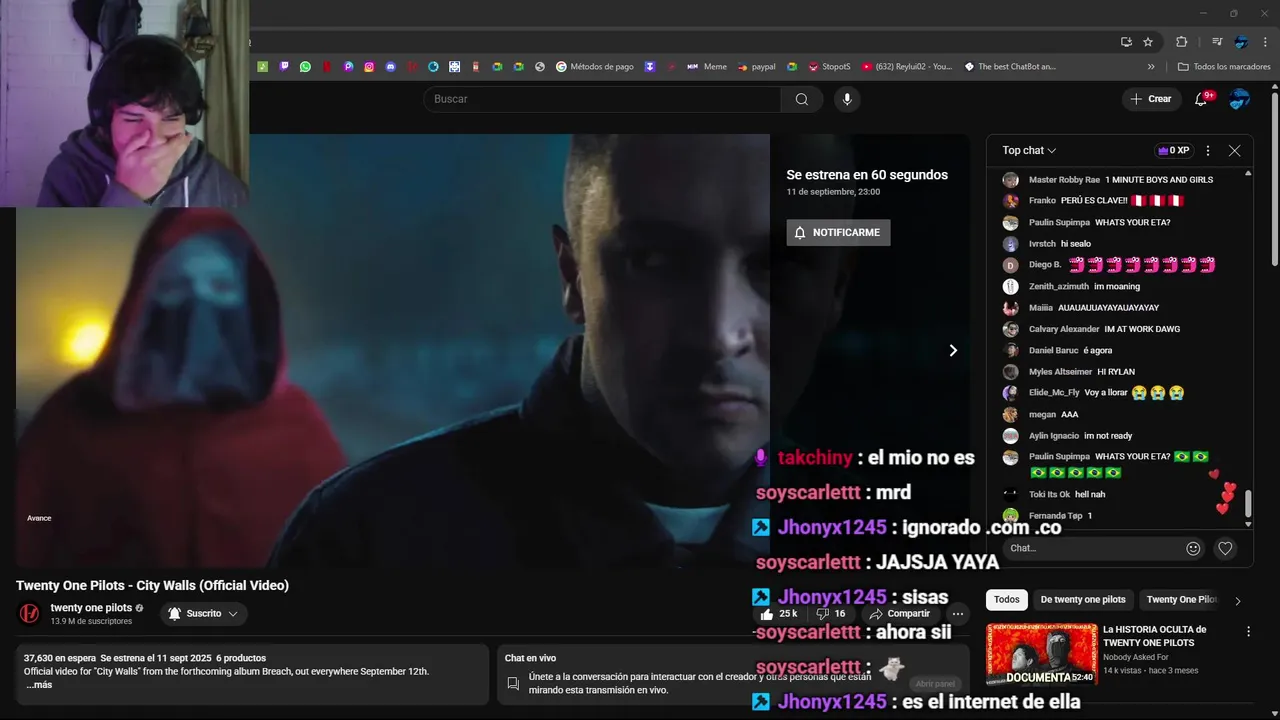Screen dimensions: 1280x720
Task: Select Twenty One Pilots filter chip
Action: coord(1182,600)
